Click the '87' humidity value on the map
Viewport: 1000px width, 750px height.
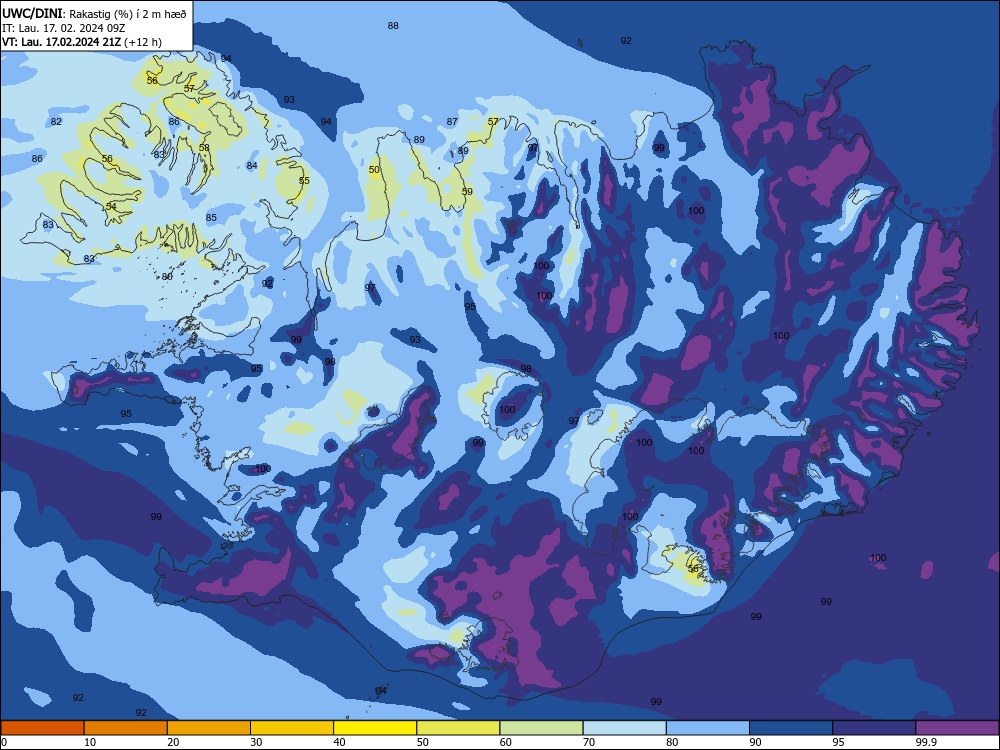tap(452, 122)
